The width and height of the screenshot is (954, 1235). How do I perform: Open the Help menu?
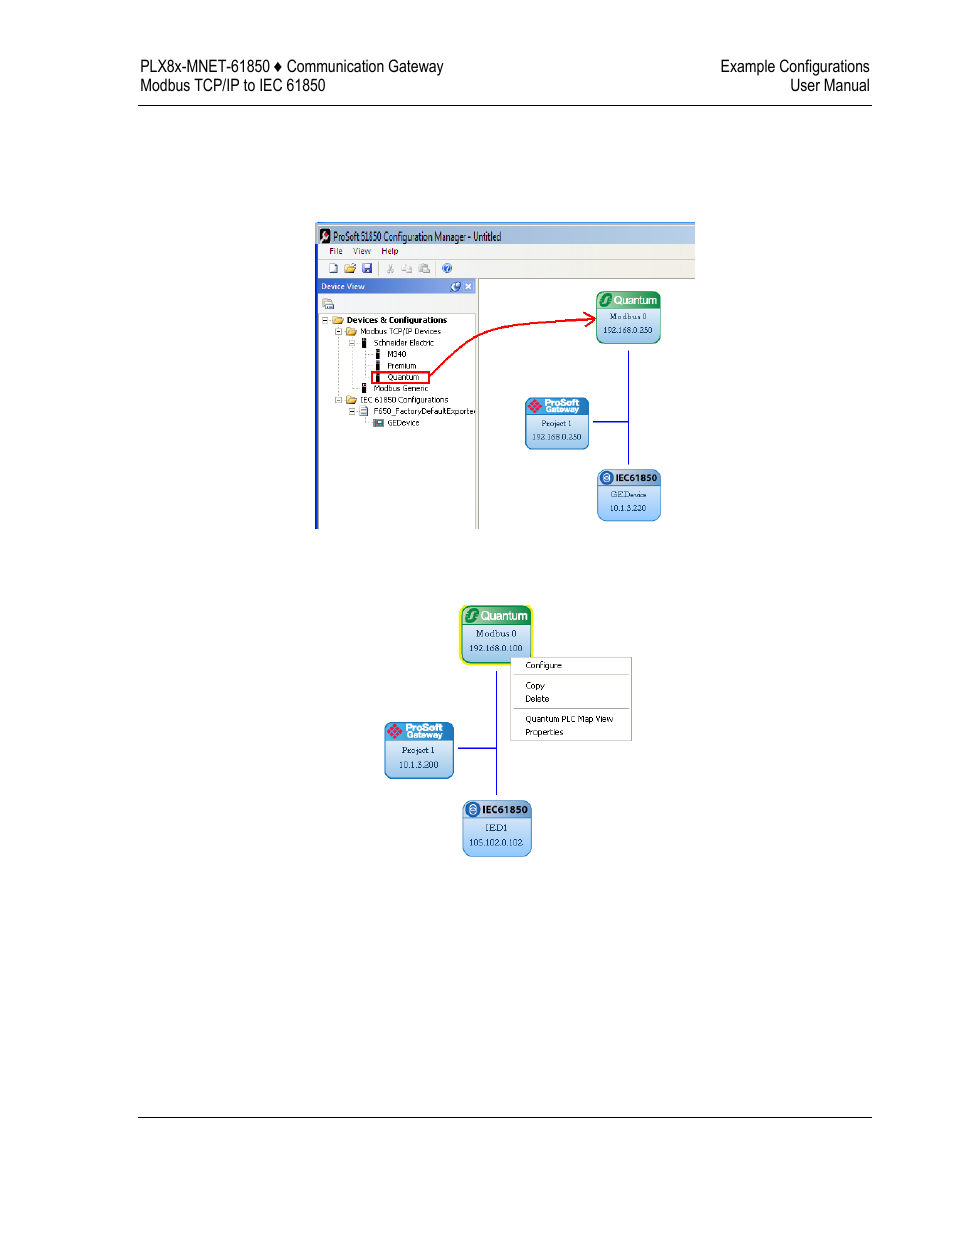coord(390,252)
